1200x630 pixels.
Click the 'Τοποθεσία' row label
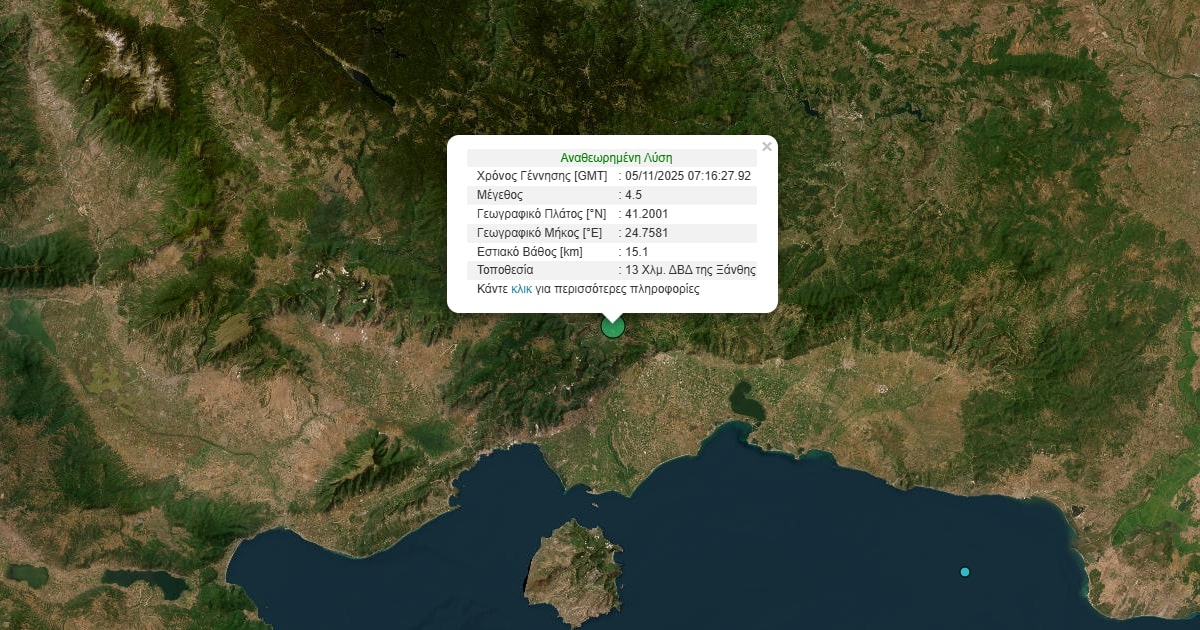tap(505, 270)
